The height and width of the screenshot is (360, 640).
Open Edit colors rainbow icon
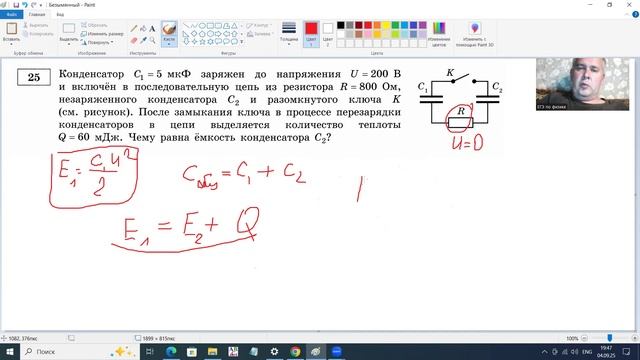coord(439,28)
